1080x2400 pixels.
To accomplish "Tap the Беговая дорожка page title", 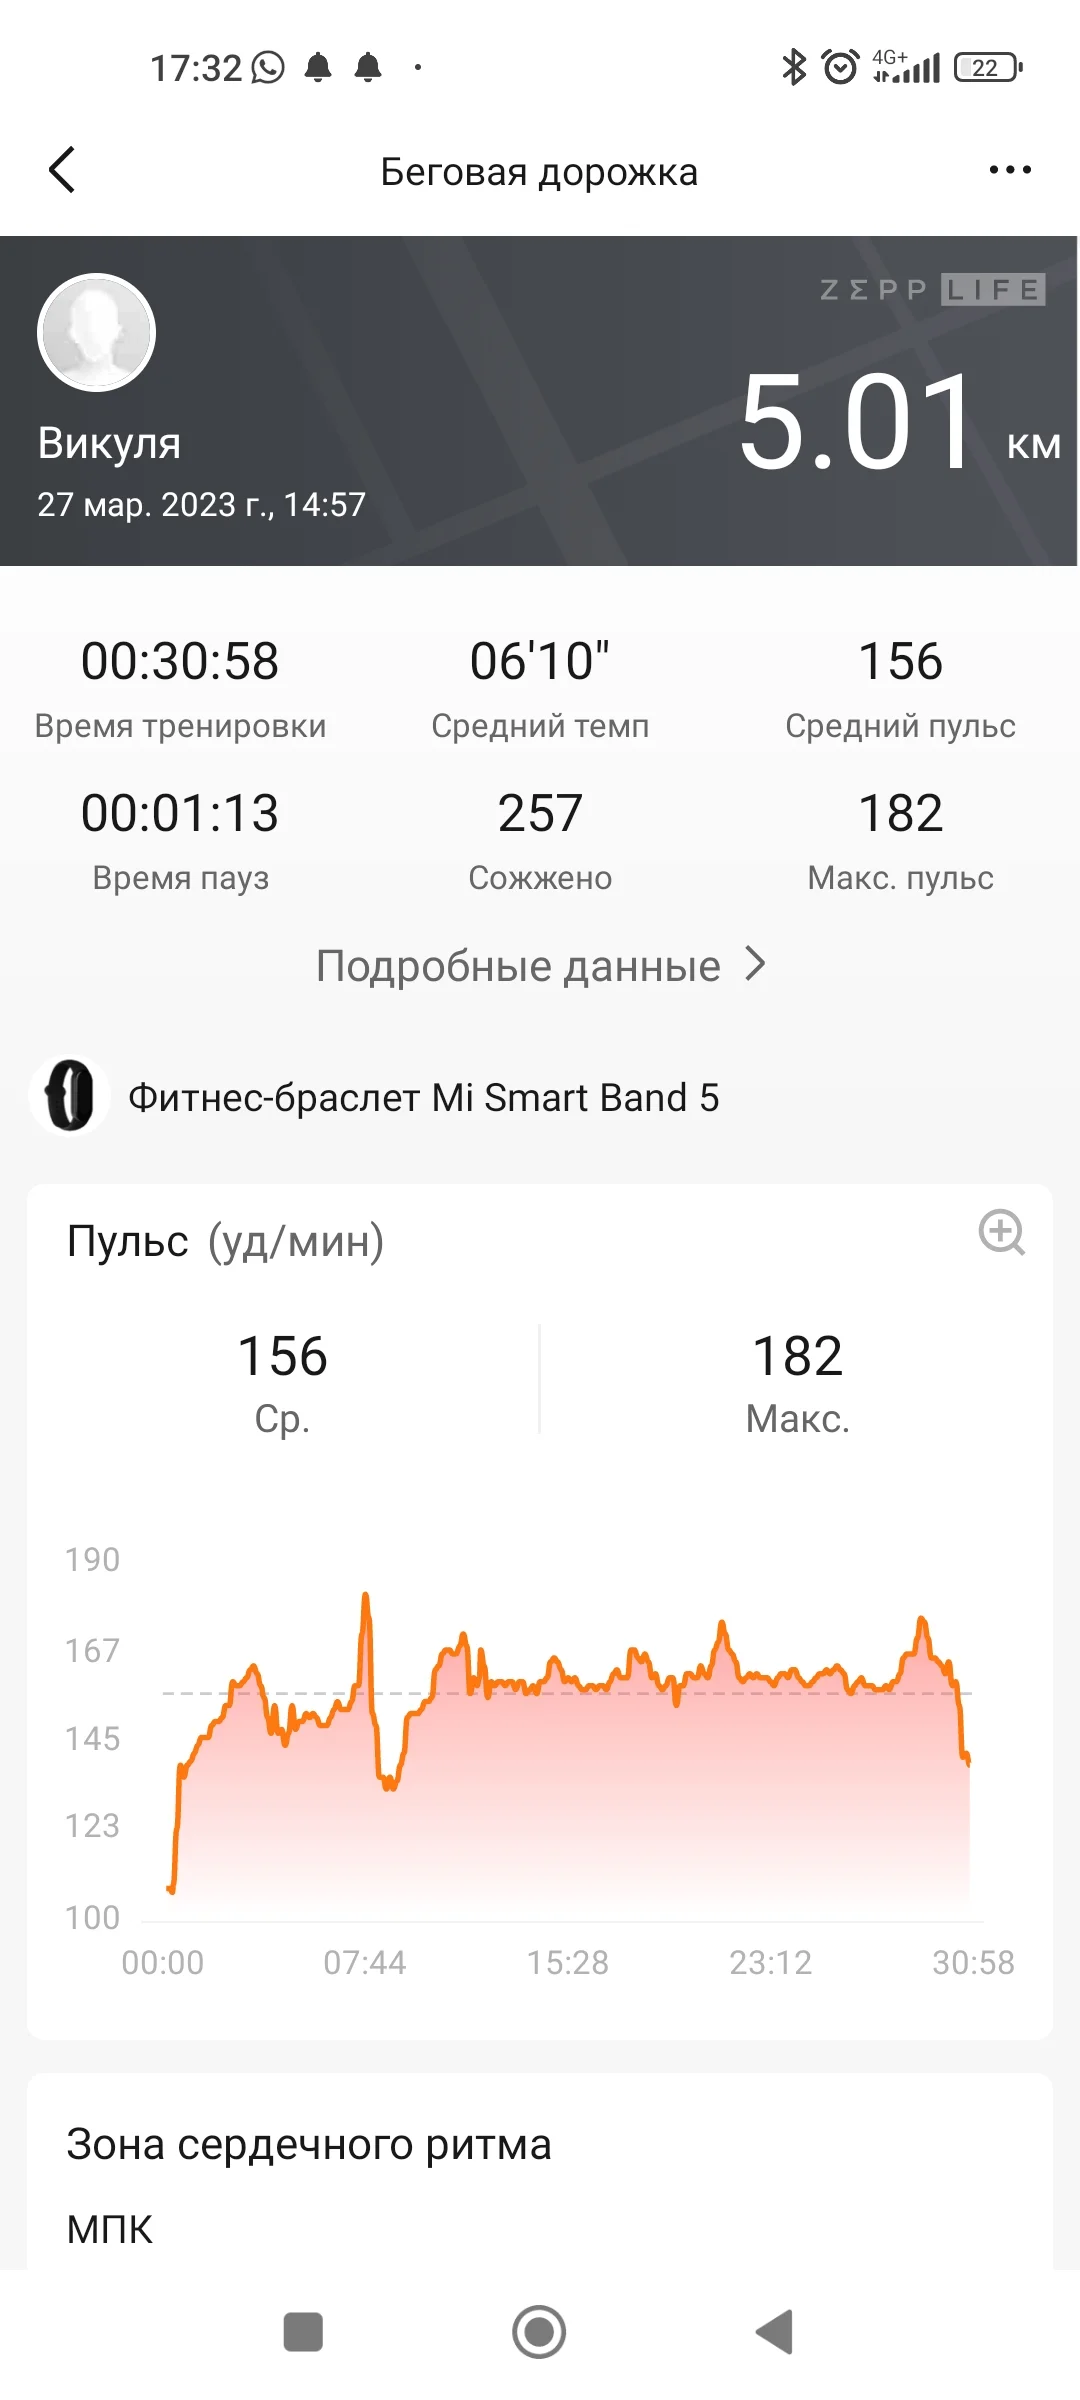I will [x=539, y=172].
